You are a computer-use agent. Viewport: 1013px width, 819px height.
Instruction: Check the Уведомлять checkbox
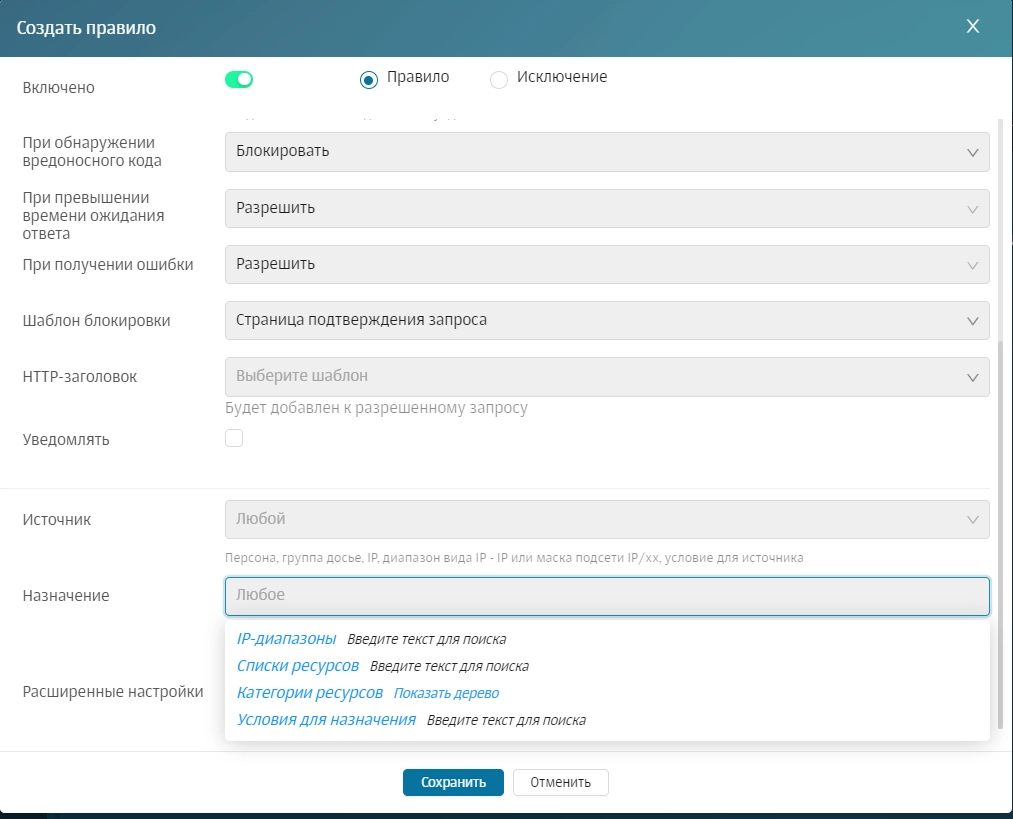(234, 438)
